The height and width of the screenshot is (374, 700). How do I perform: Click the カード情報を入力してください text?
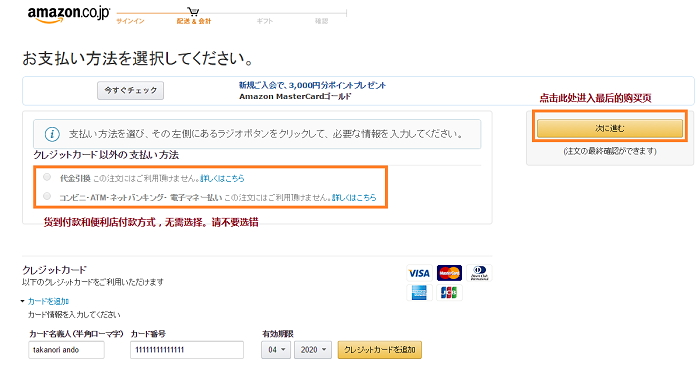(x=74, y=315)
